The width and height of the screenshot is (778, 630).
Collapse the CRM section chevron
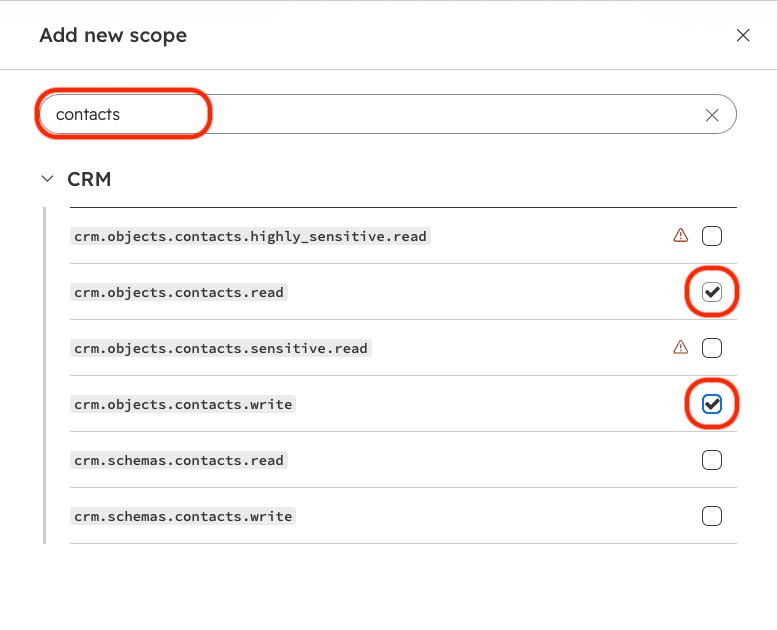(x=48, y=179)
